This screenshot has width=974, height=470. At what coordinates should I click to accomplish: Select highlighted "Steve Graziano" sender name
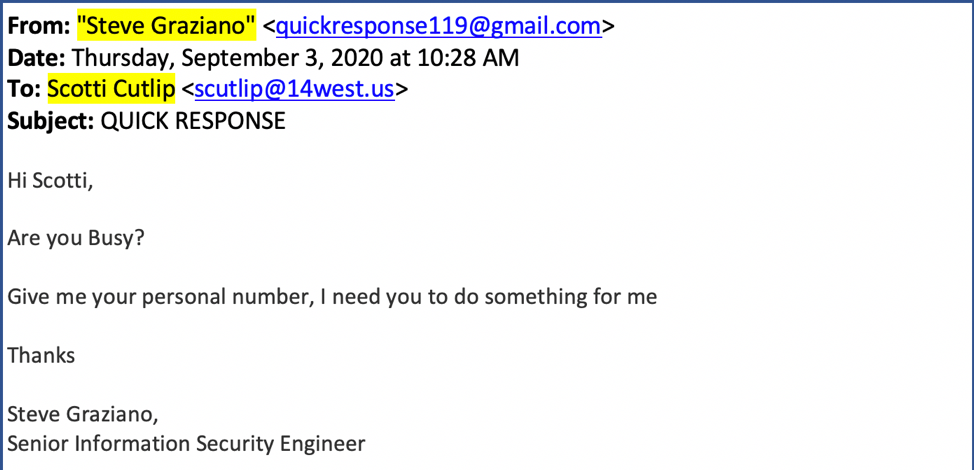coord(166,26)
